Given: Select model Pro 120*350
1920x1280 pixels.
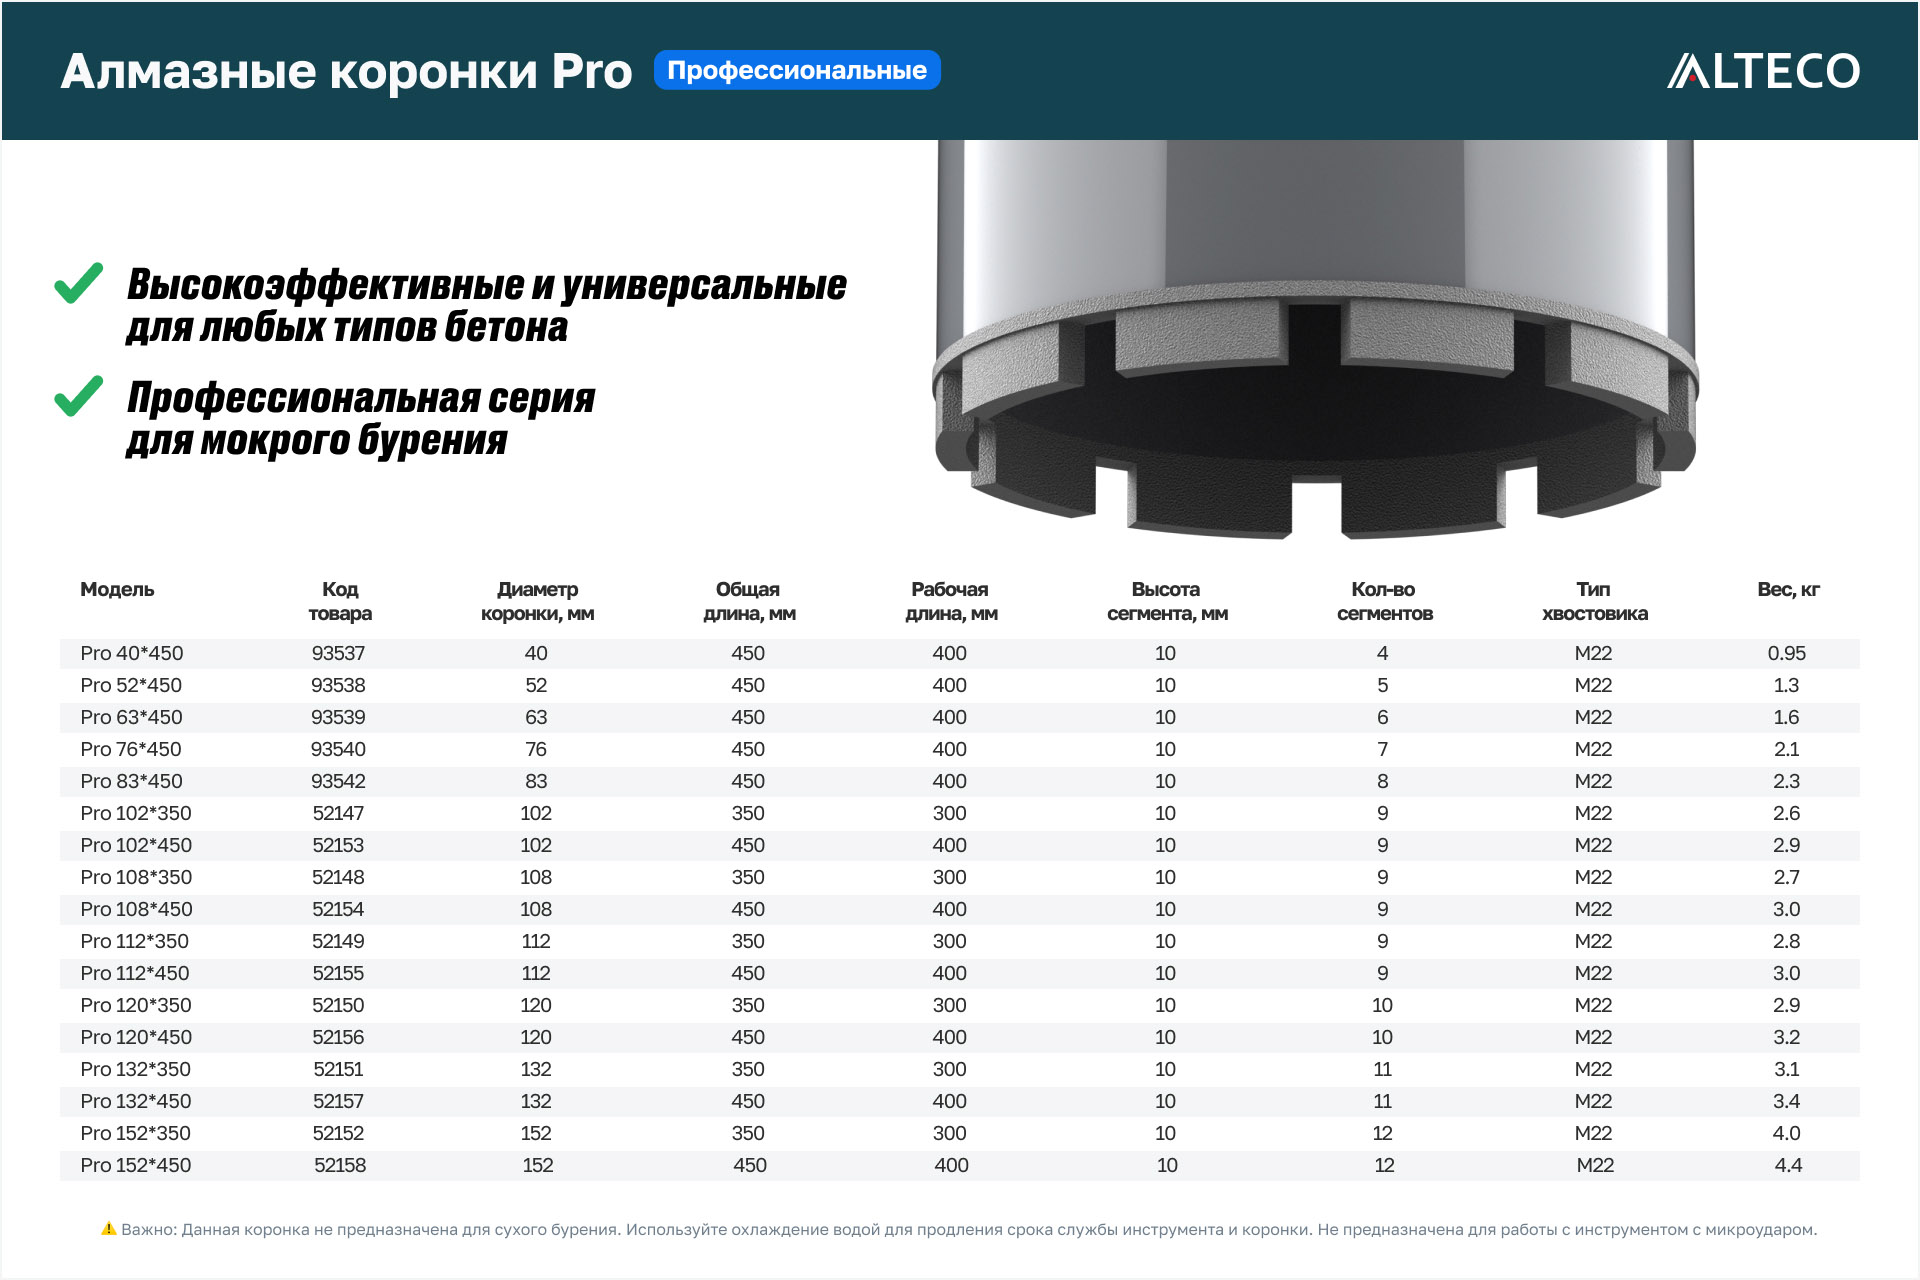Looking at the screenshot, I should (136, 1005).
